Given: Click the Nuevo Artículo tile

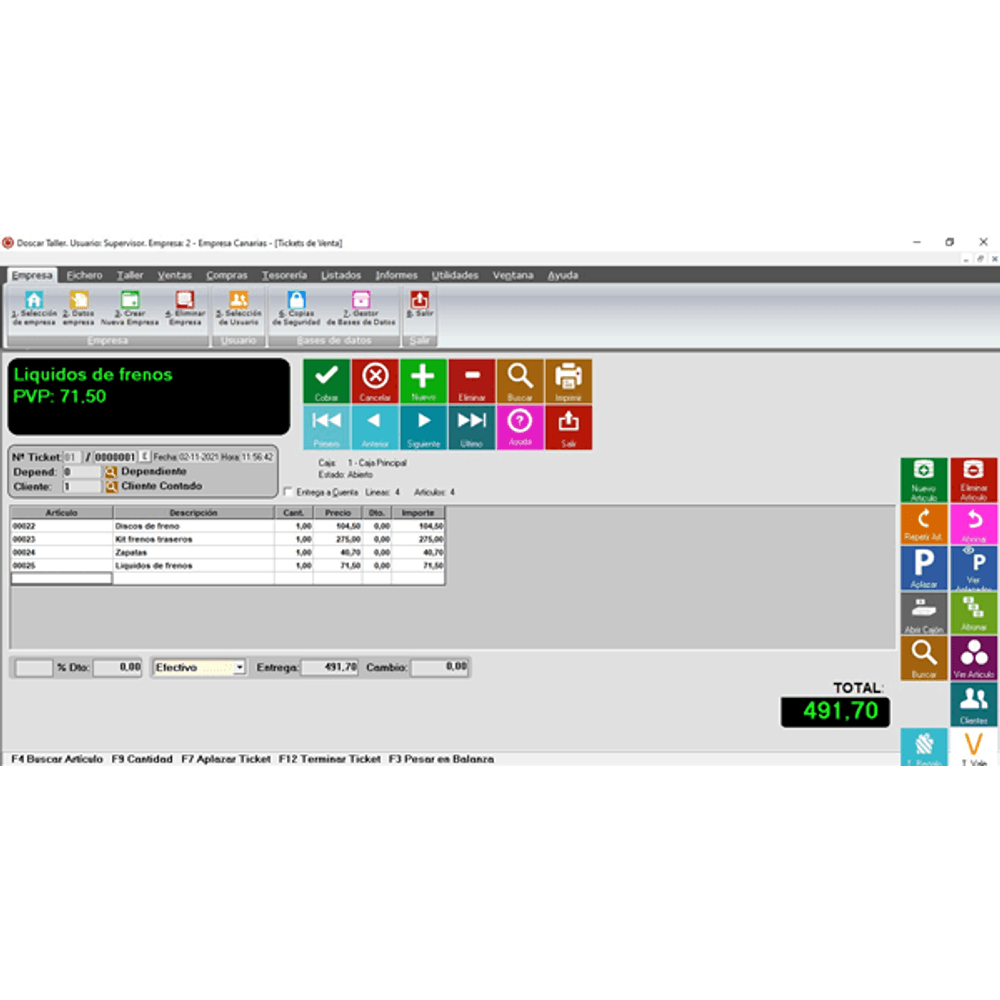Looking at the screenshot, I should click(x=923, y=480).
